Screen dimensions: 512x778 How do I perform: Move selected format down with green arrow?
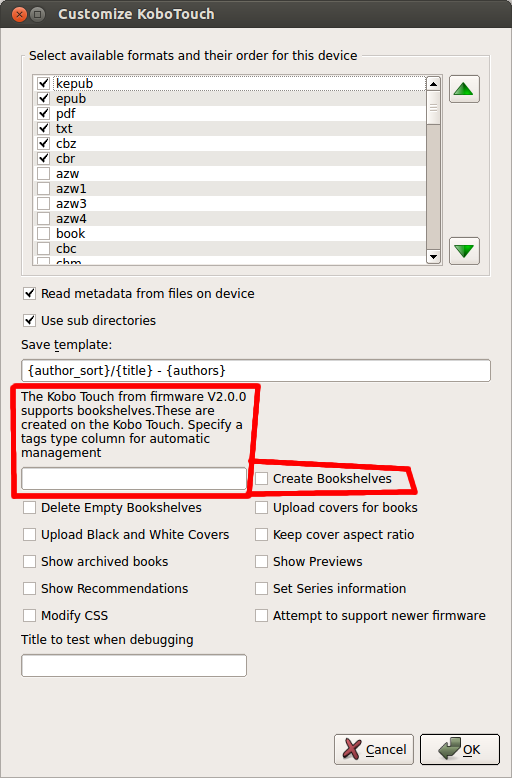pos(464,251)
